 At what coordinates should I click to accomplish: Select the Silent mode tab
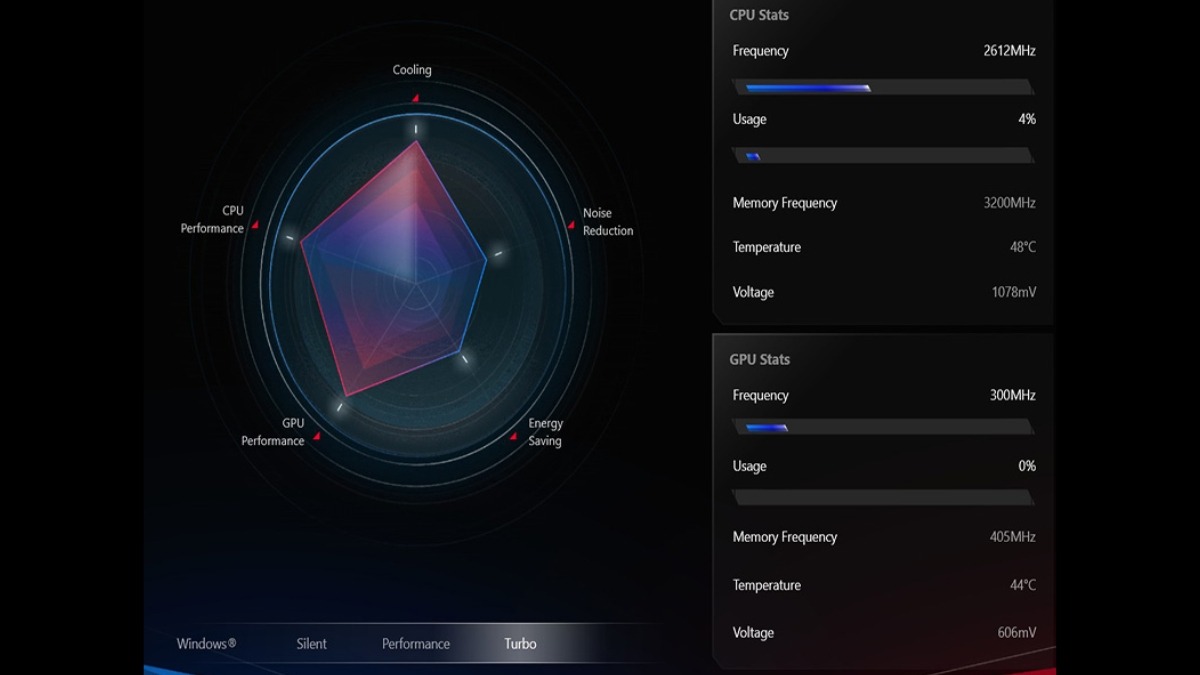311,644
